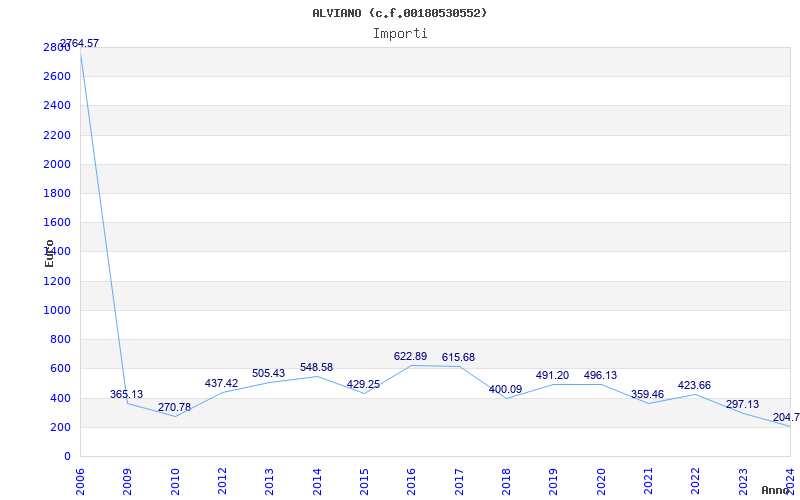Click the y-axis value 600
Image resolution: width=800 pixels, height=500 pixels.
[x=60, y=368]
